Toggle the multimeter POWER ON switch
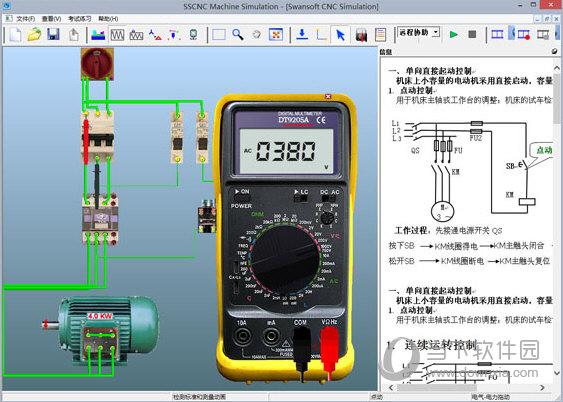 [242, 198]
